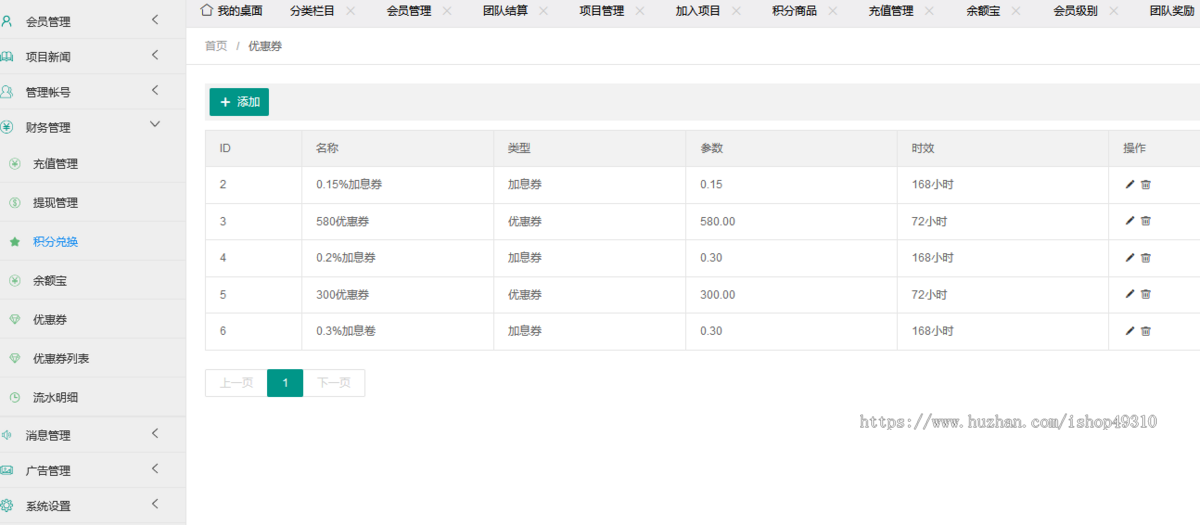
Task: Click the 580.00 parameter cell
Action: pyautogui.click(x=792, y=221)
